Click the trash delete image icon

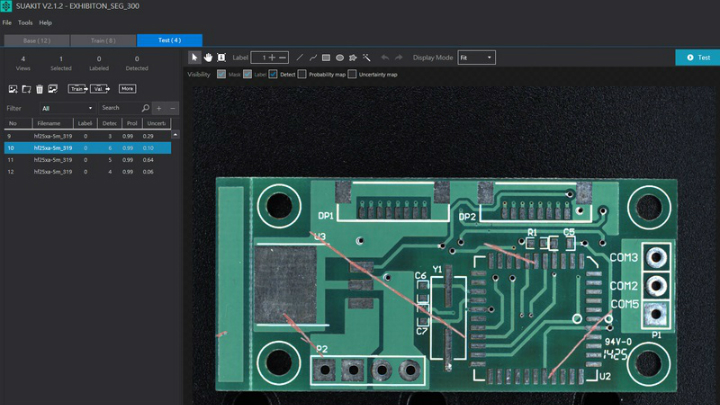pos(39,89)
